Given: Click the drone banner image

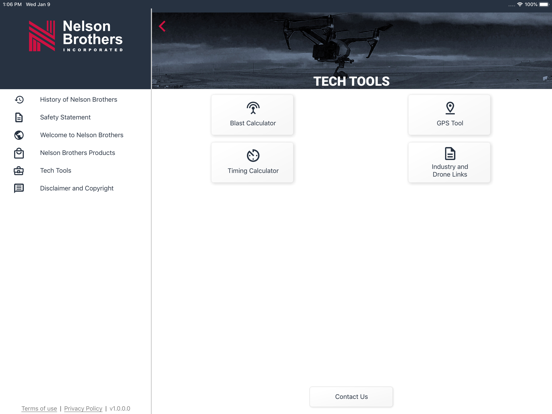Looking at the screenshot, I should coord(352,50).
